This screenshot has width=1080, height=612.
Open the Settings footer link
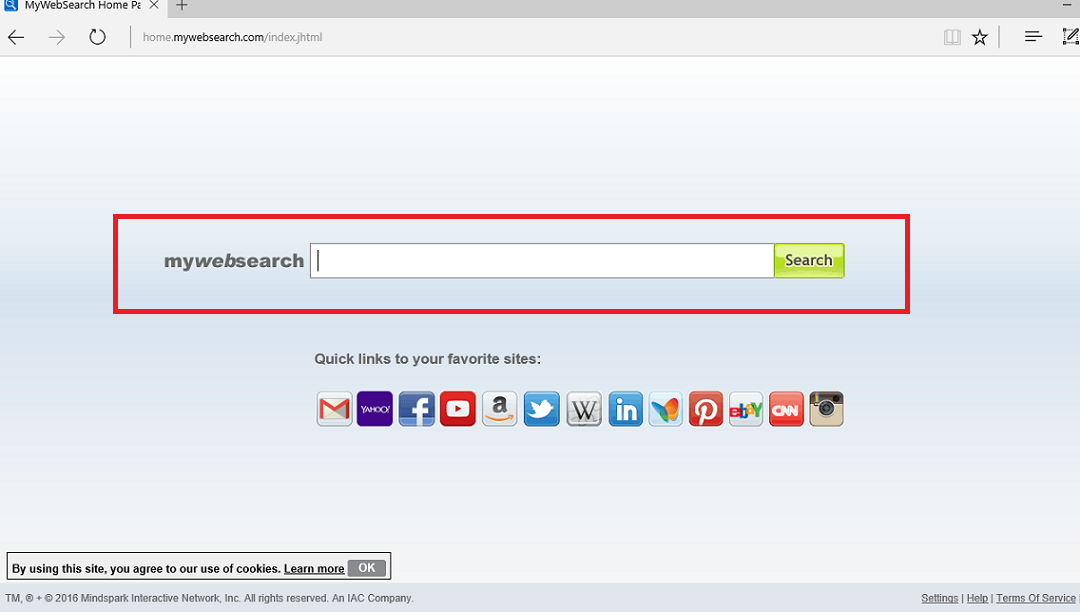[x=939, y=598]
